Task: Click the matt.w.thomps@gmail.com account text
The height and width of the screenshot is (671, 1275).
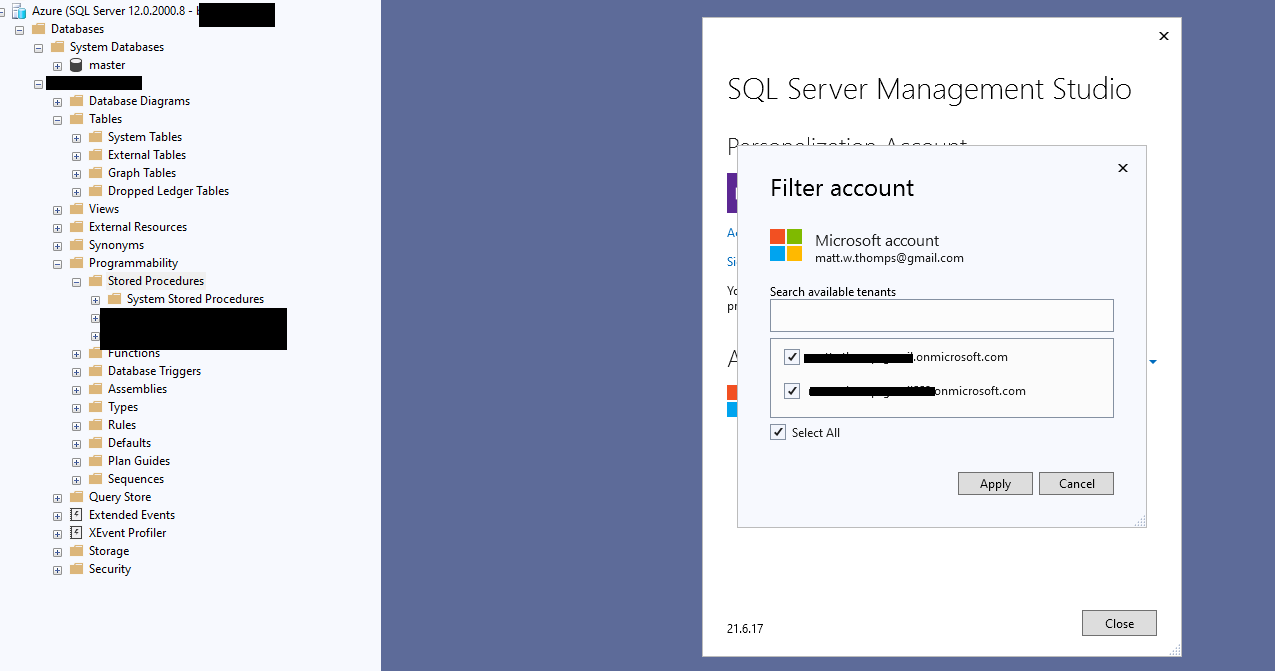Action: click(x=889, y=258)
